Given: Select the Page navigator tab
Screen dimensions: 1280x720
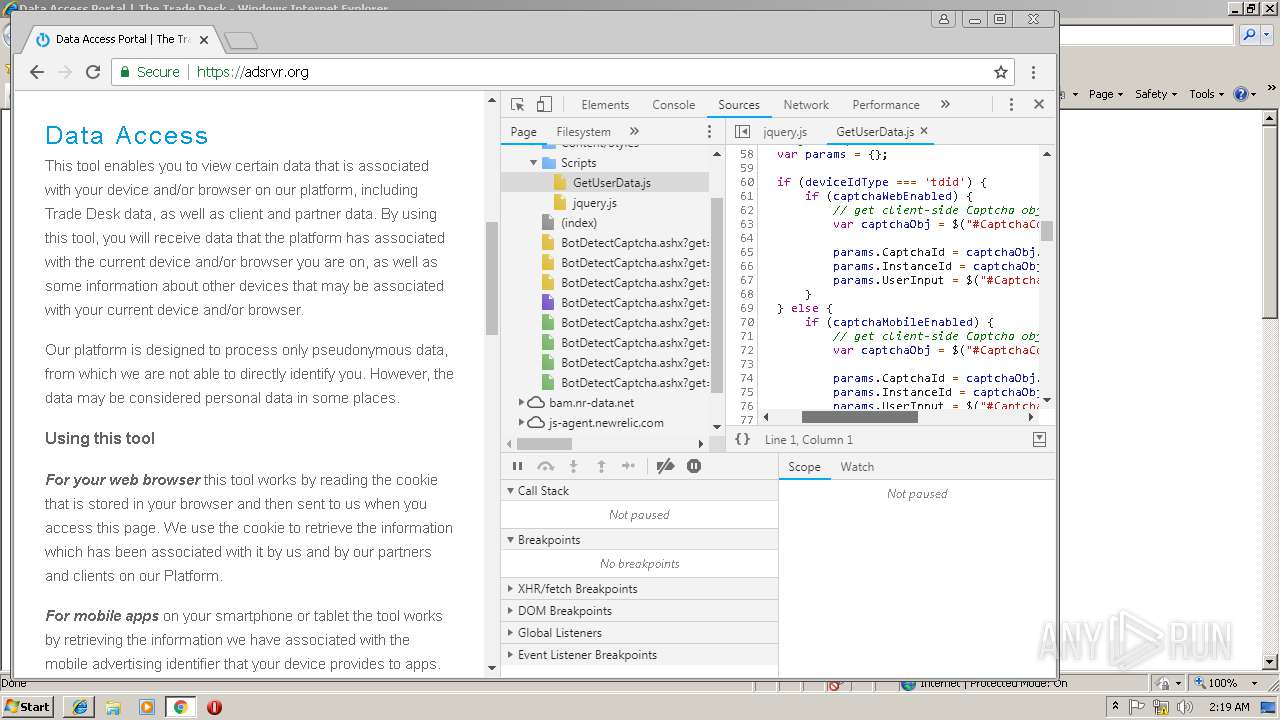Looking at the screenshot, I should (523, 132).
